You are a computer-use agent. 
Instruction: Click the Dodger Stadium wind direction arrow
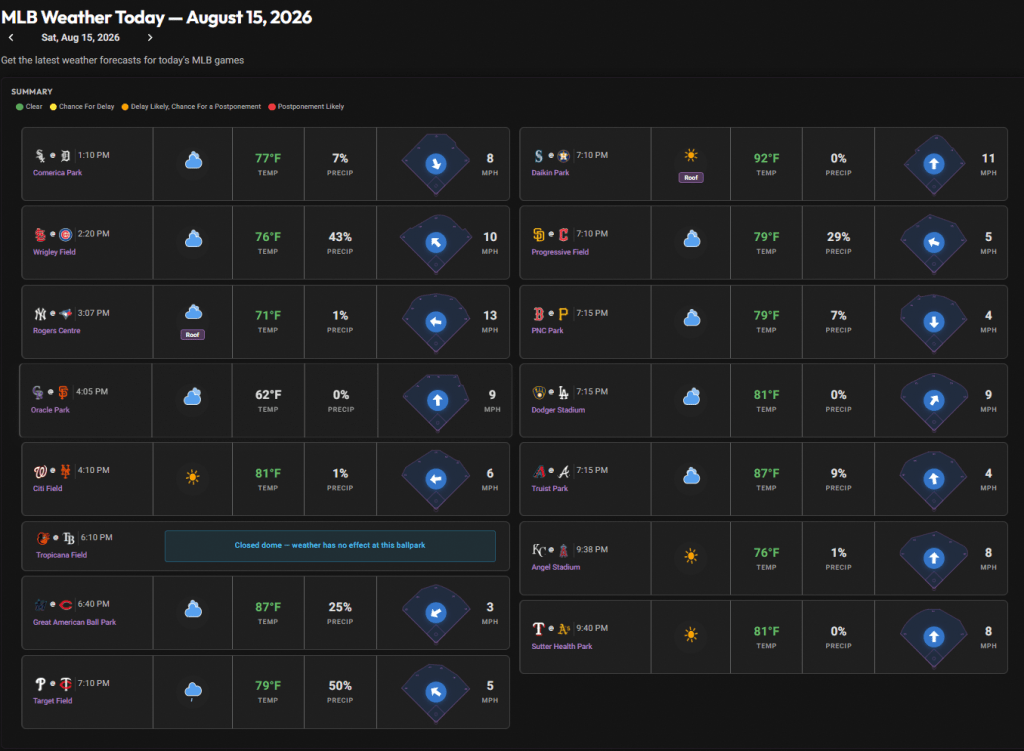click(934, 400)
